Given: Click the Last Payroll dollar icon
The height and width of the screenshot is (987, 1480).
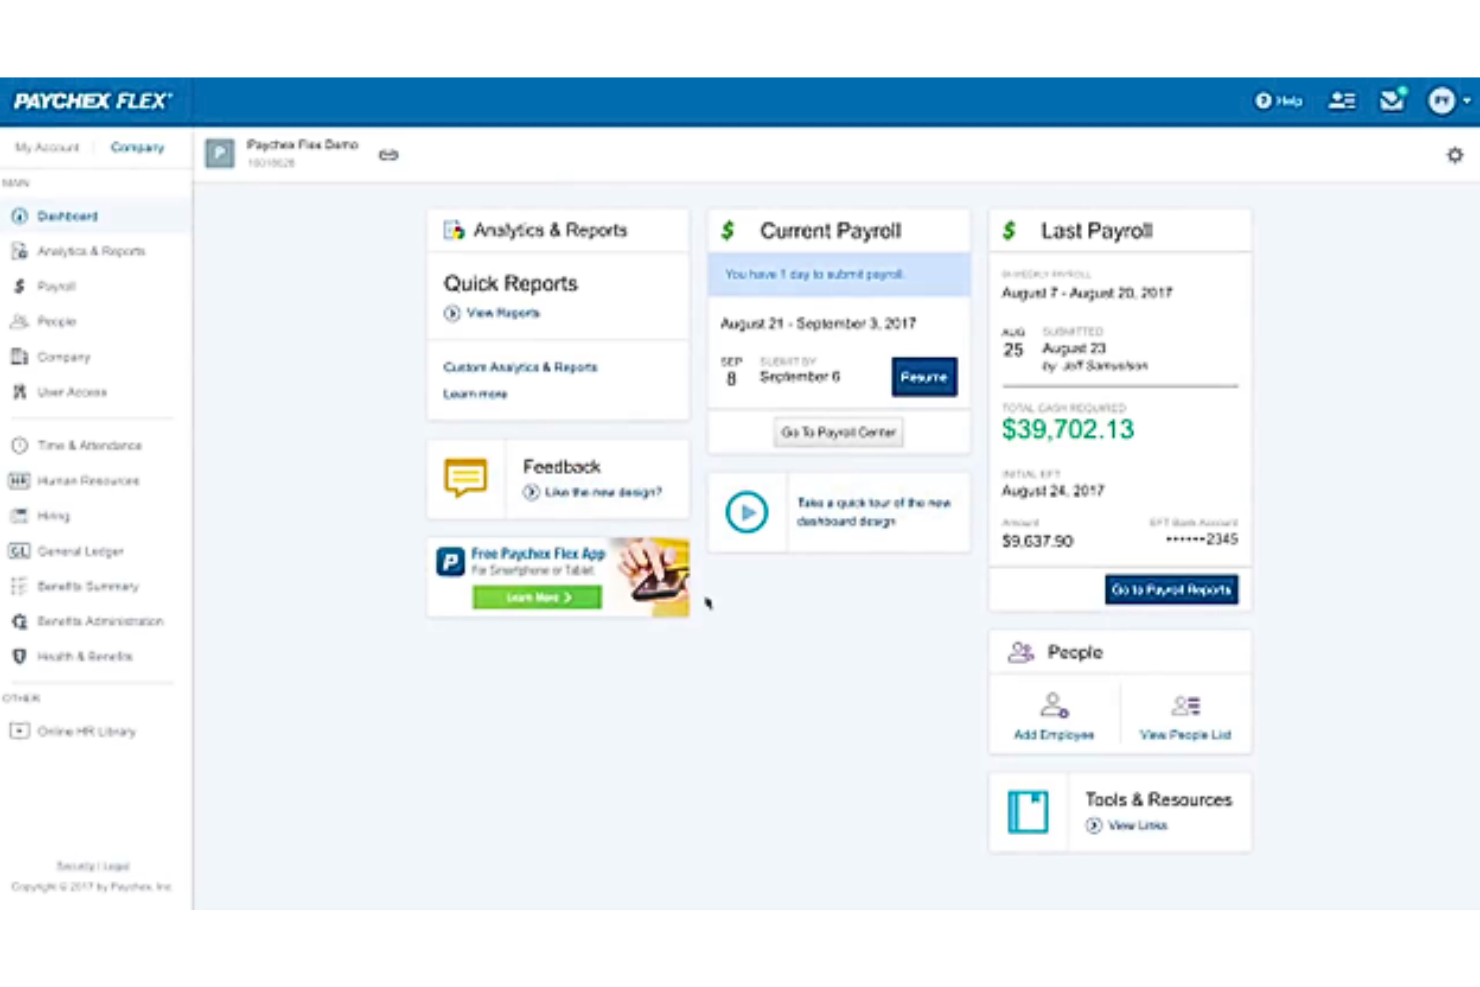Looking at the screenshot, I should click(1009, 231).
